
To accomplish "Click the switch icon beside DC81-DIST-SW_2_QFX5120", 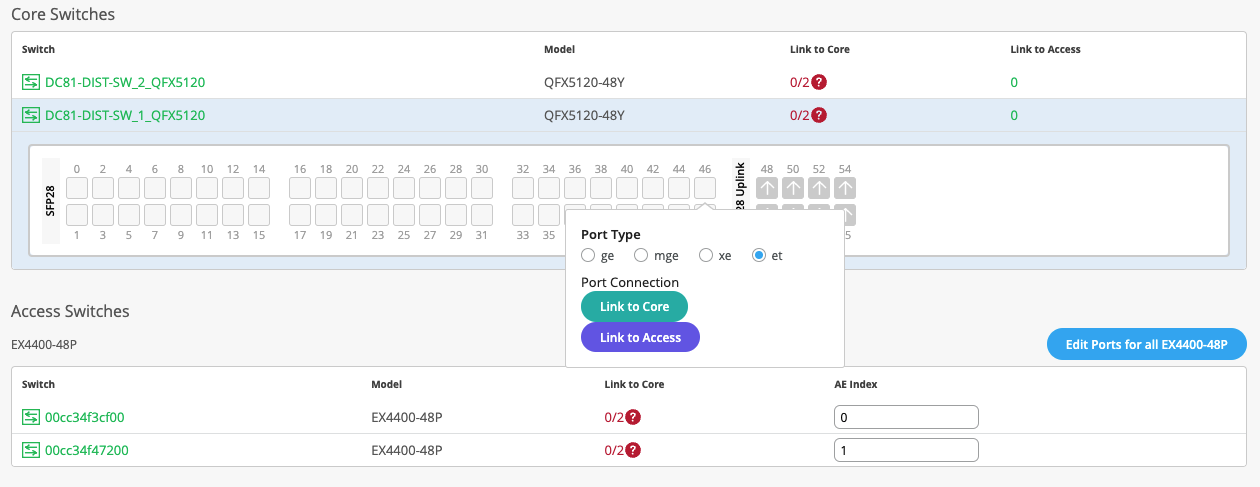I will 31,82.
